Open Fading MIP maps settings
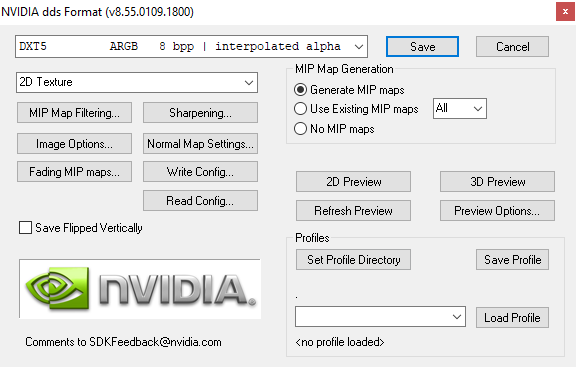This screenshot has height=367, width=576. coord(74,172)
